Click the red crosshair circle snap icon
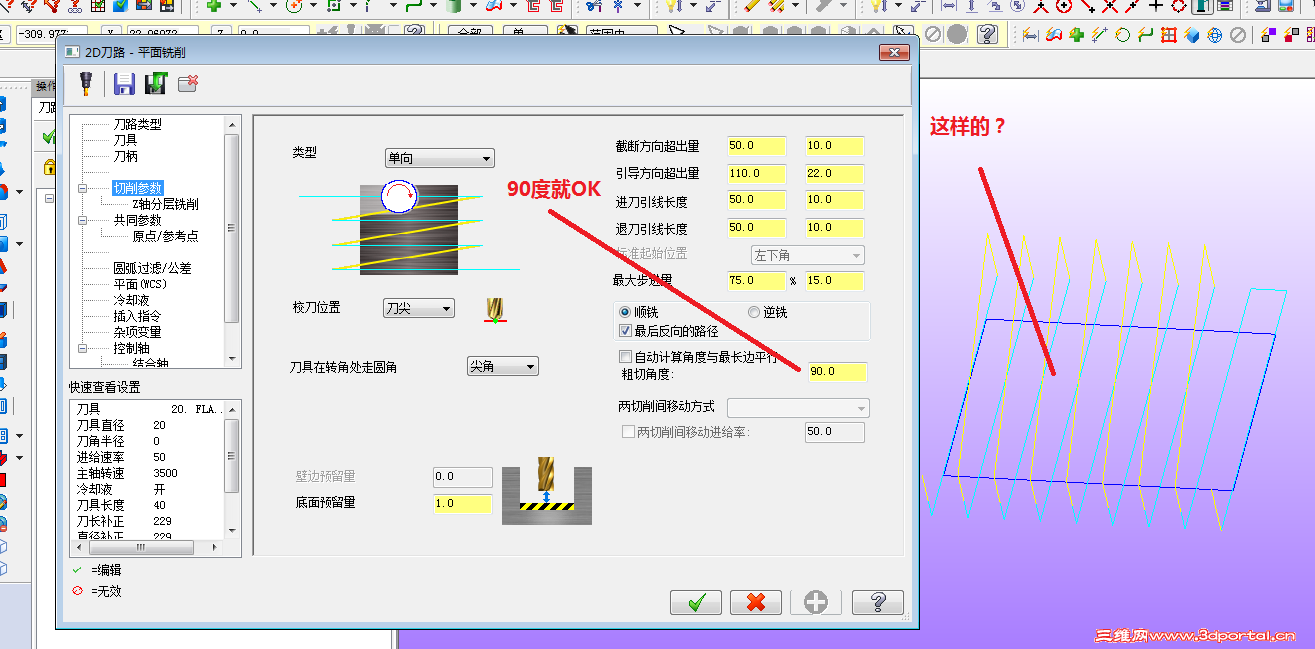Image resolution: width=1315 pixels, height=649 pixels. (1064, 6)
